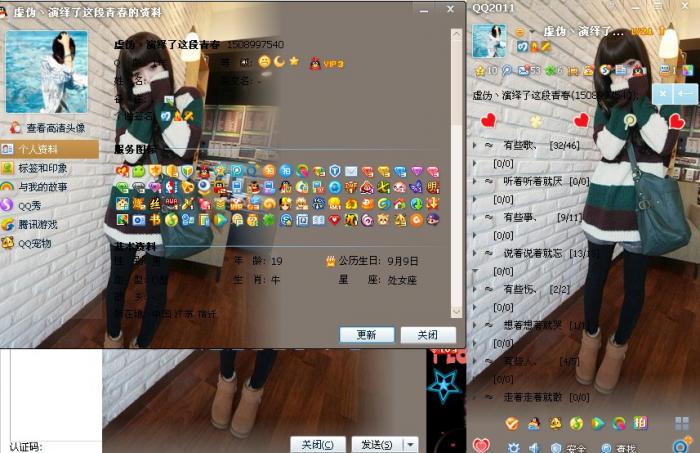Click the QQ number 1508997540
The width and height of the screenshot is (700, 453).
(x=255, y=45)
